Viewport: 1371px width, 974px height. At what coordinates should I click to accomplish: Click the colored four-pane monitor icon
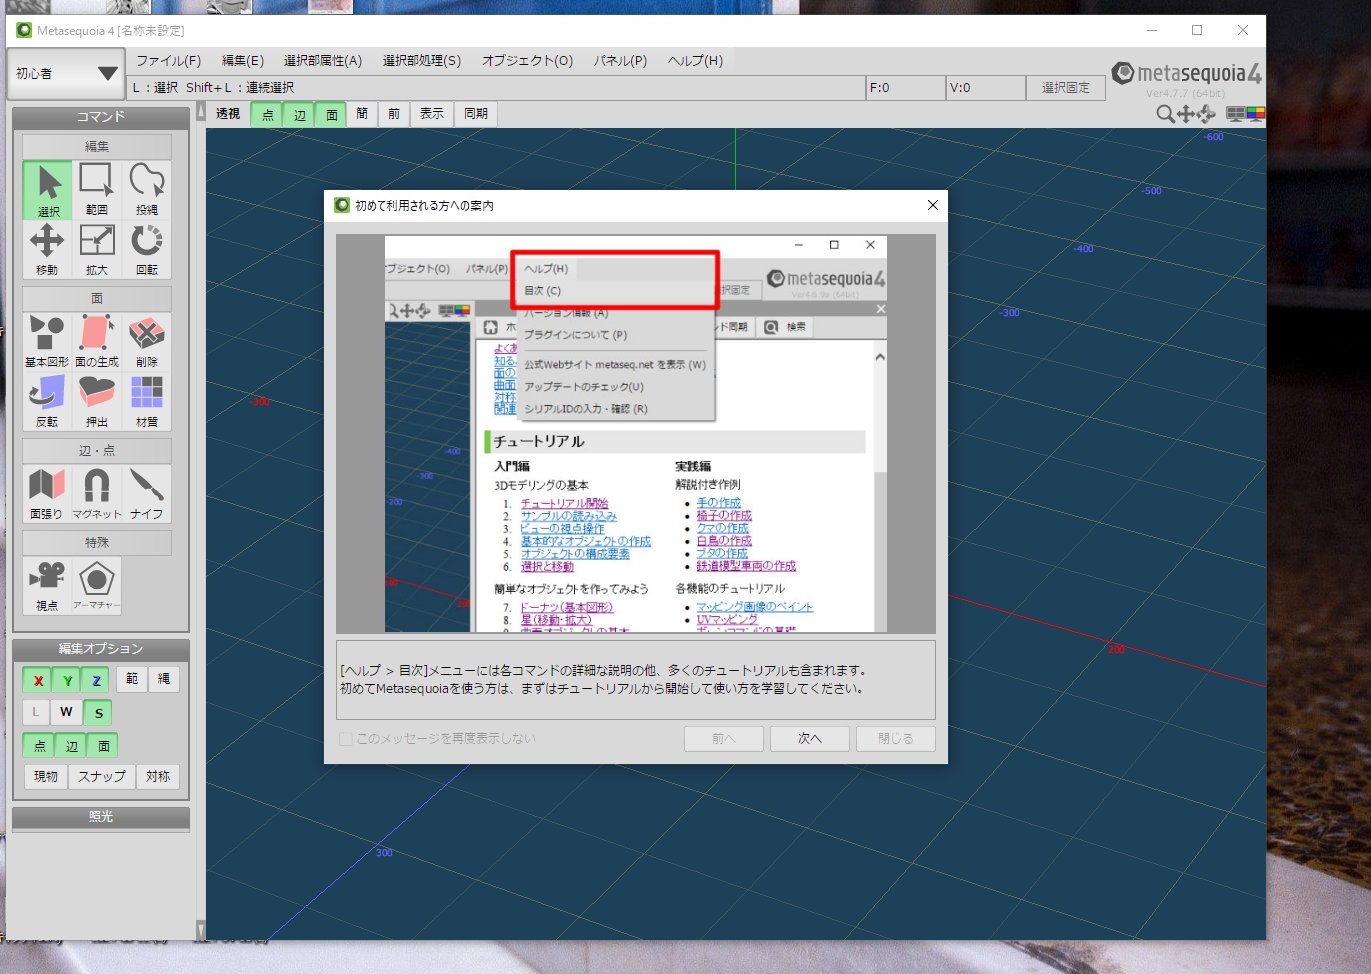(x=1255, y=114)
